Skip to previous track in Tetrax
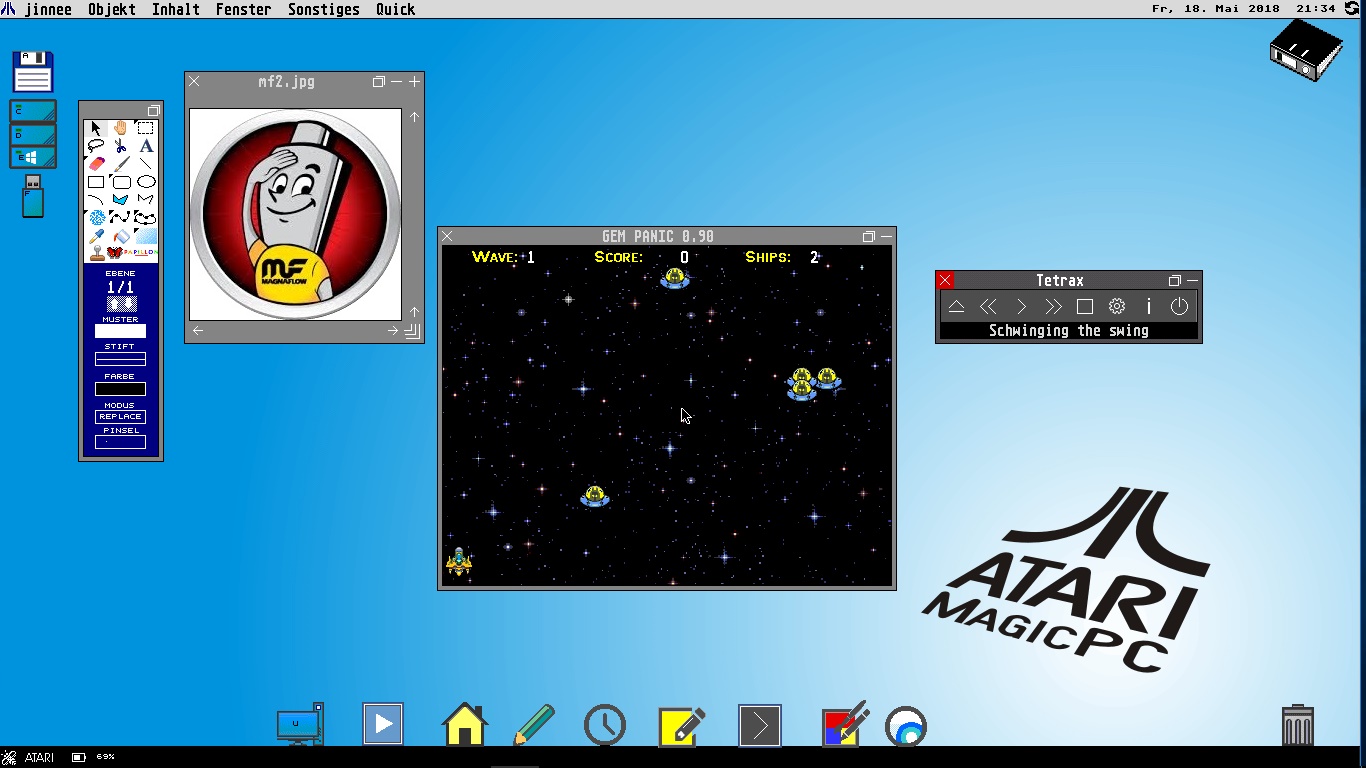The height and width of the screenshot is (768, 1366). [988, 307]
